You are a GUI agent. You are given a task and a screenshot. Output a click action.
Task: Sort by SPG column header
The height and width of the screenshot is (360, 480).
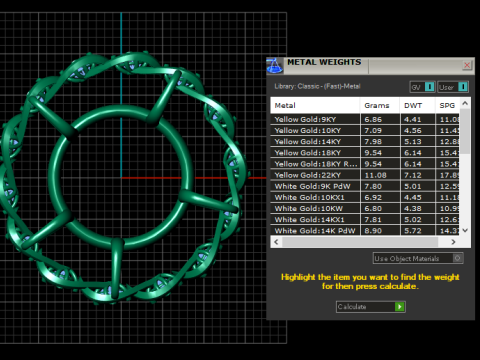[447, 105]
